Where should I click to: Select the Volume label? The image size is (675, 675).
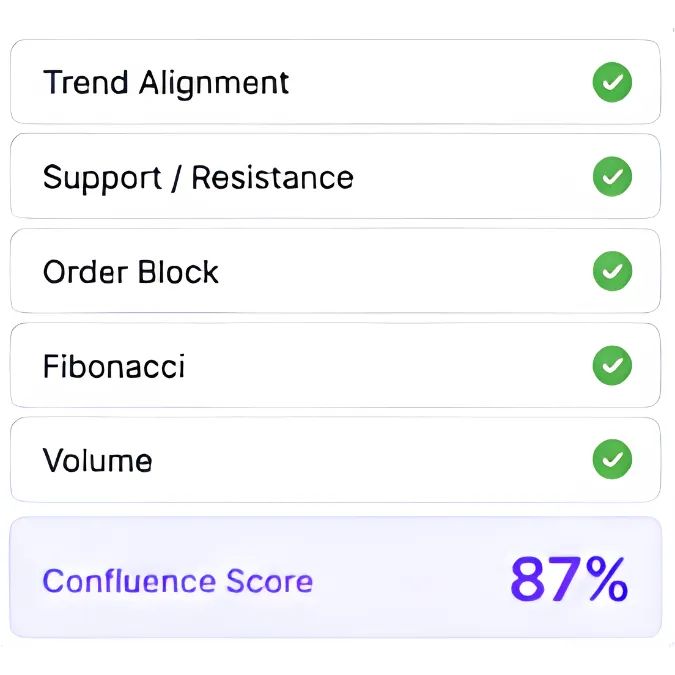pos(97,461)
